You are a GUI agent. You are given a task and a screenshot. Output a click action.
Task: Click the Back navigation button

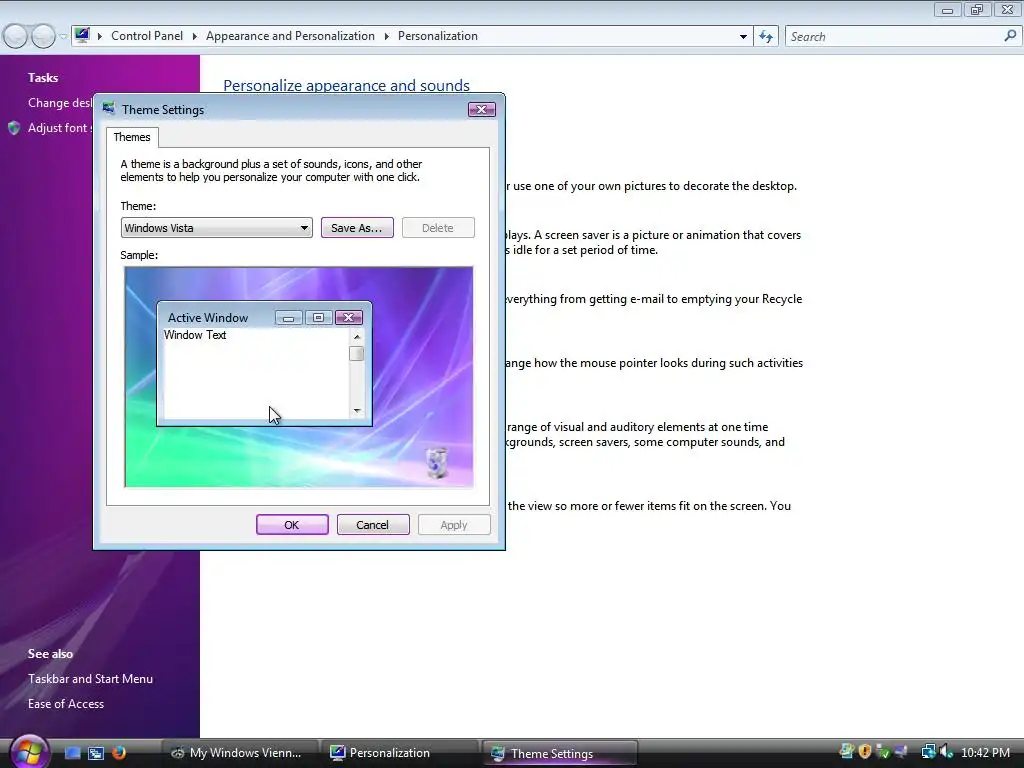[16, 36]
